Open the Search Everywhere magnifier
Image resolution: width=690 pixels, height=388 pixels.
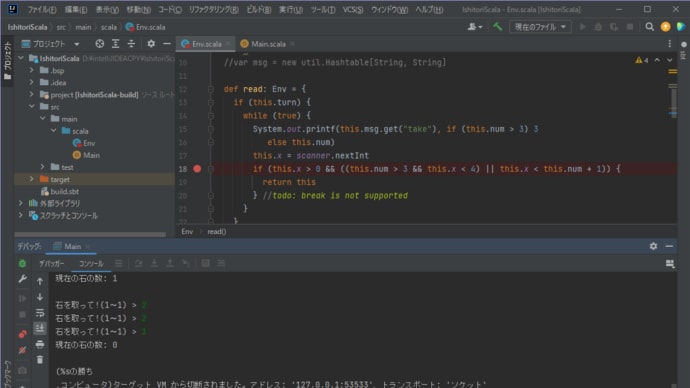(649, 27)
